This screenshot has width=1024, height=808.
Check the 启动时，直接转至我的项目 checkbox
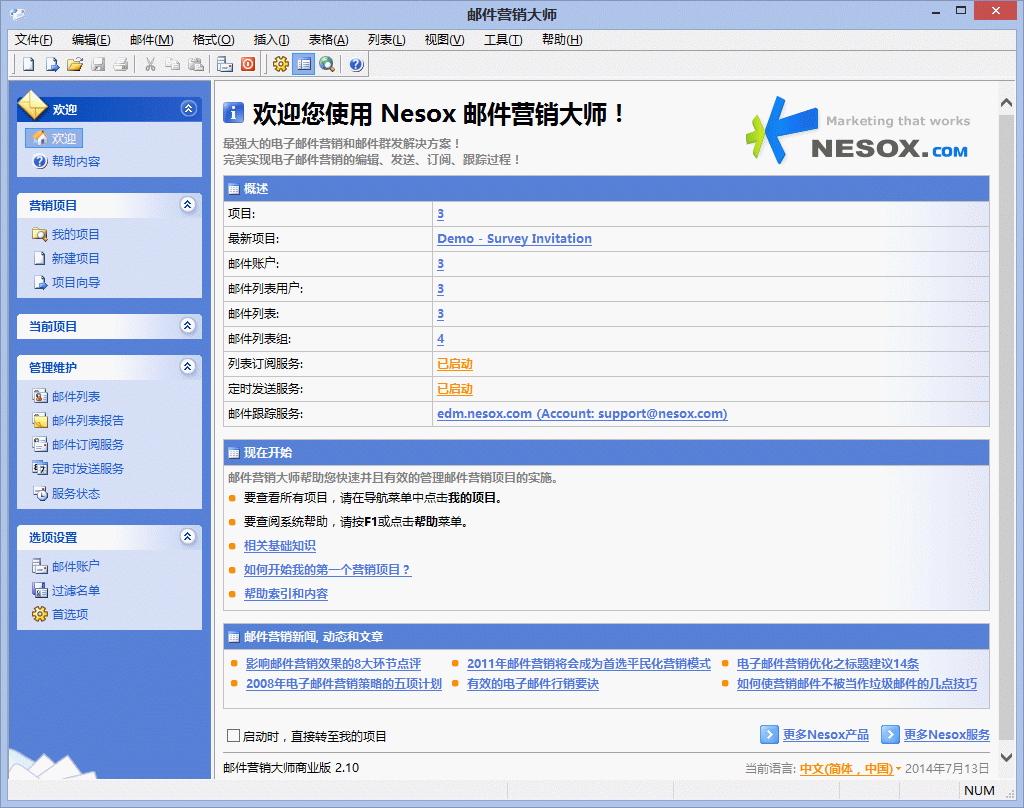[233, 736]
